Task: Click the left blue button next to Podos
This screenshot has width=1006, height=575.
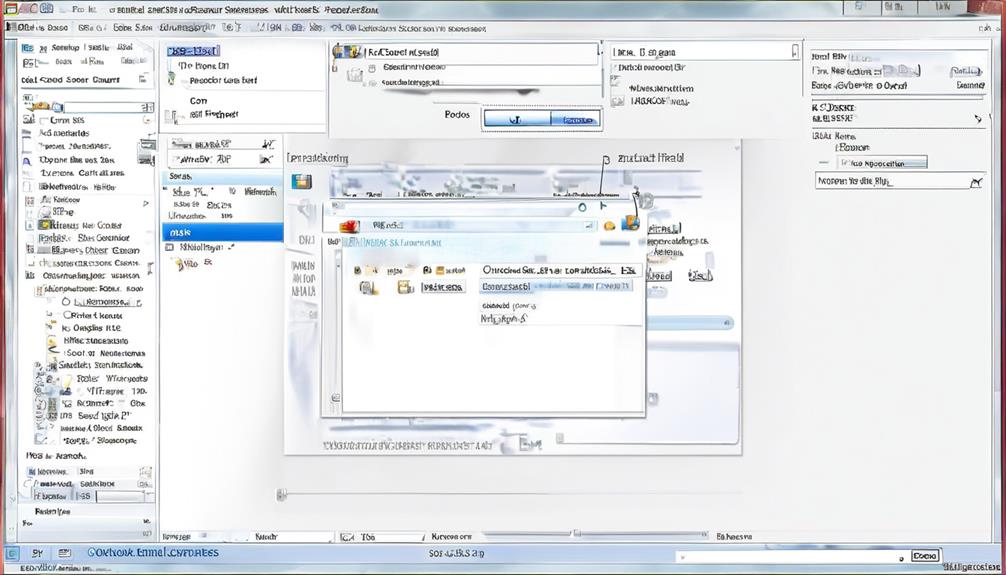Action: point(517,119)
